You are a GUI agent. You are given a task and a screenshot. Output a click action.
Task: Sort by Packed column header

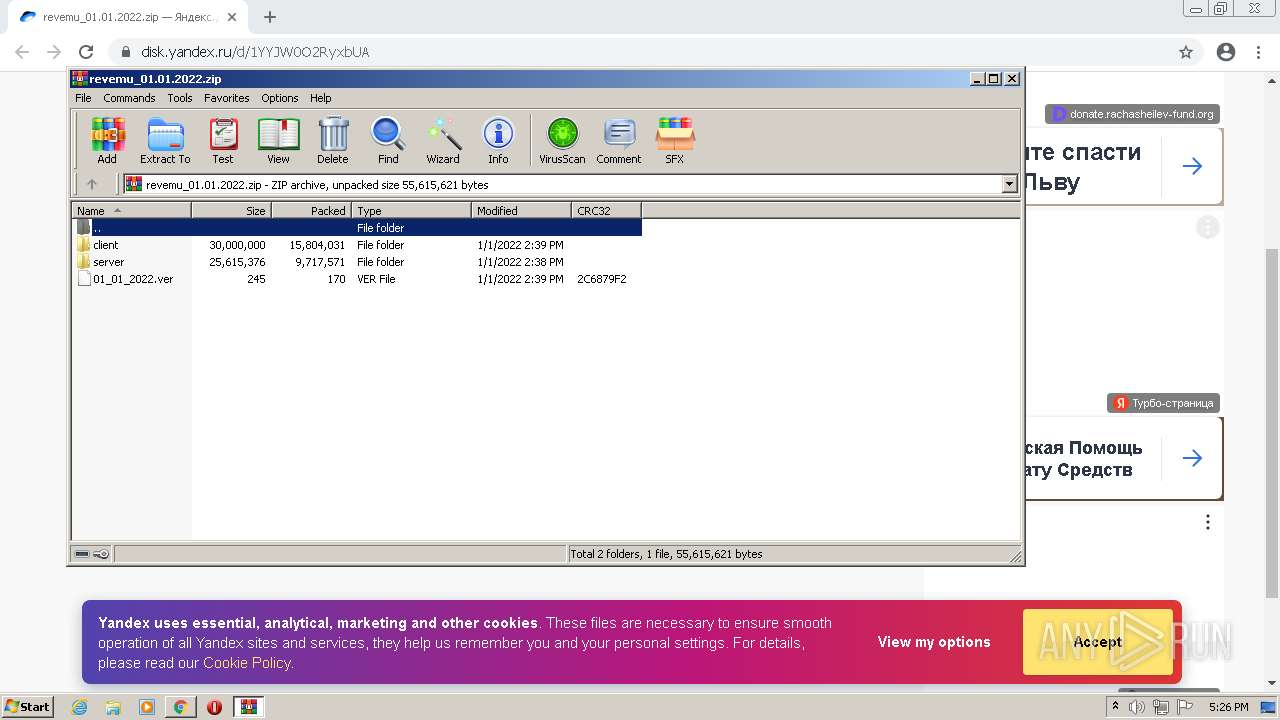click(311, 210)
